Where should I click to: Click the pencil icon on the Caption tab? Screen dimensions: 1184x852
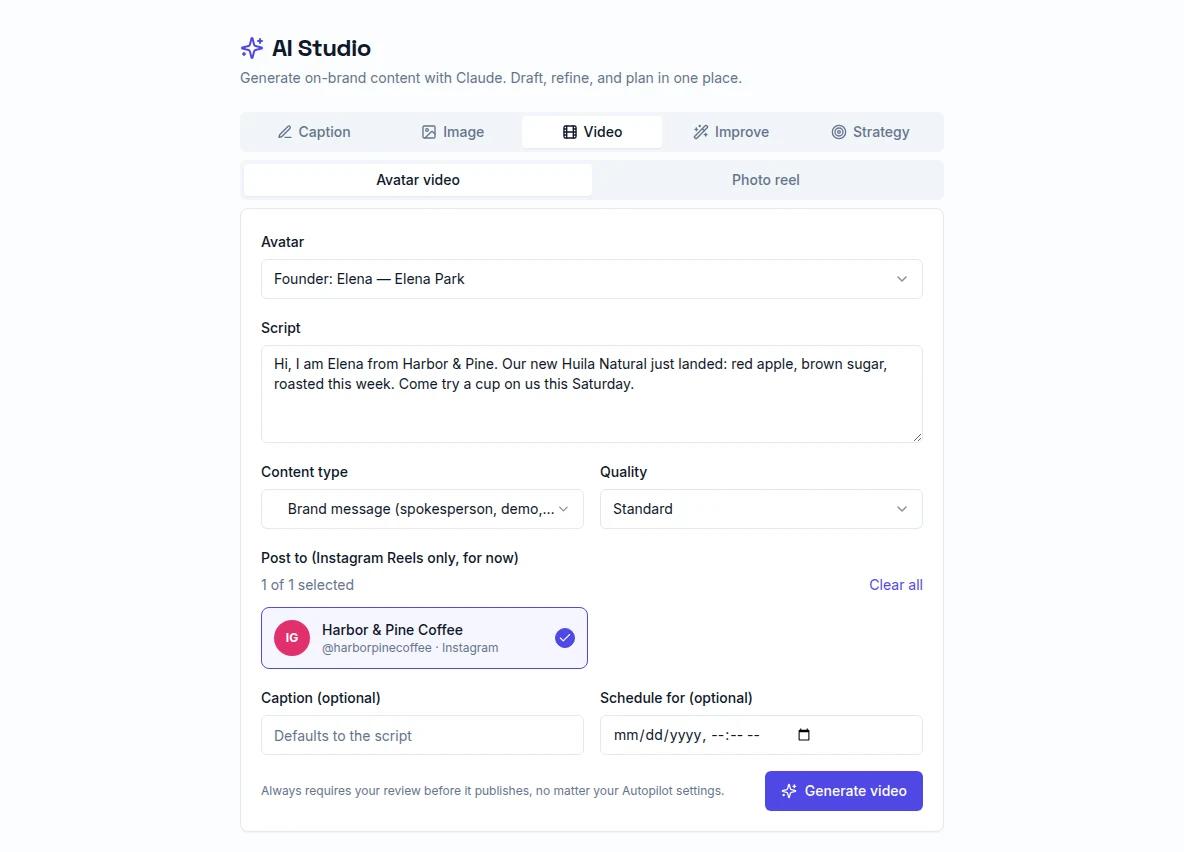pos(285,132)
